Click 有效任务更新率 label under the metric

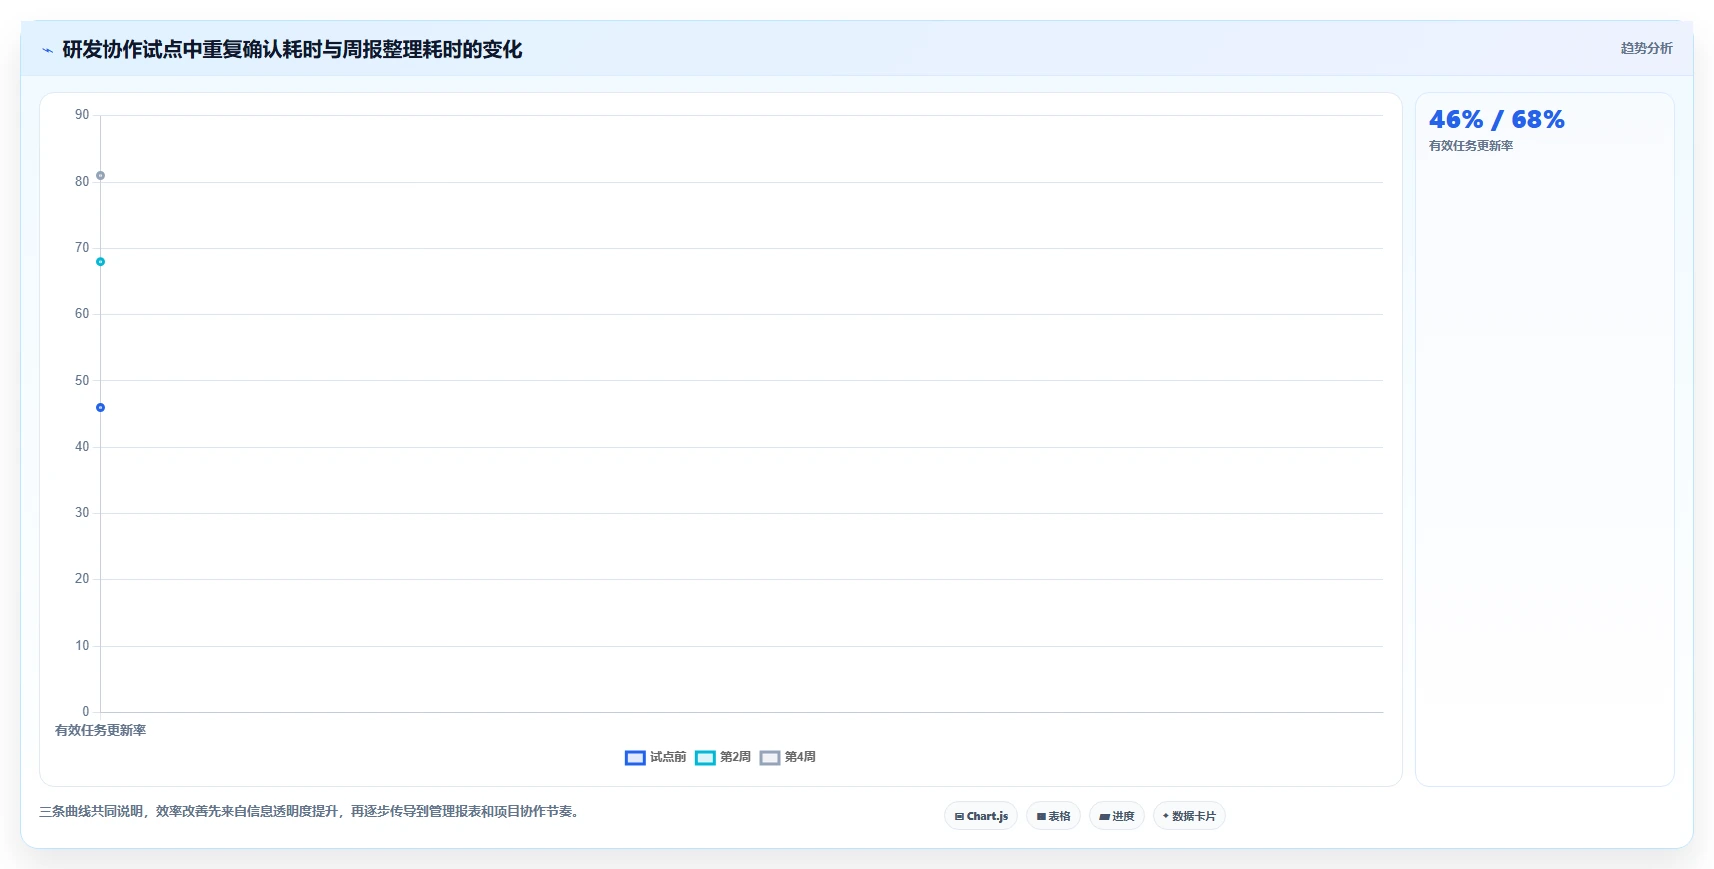pos(1471,146)
